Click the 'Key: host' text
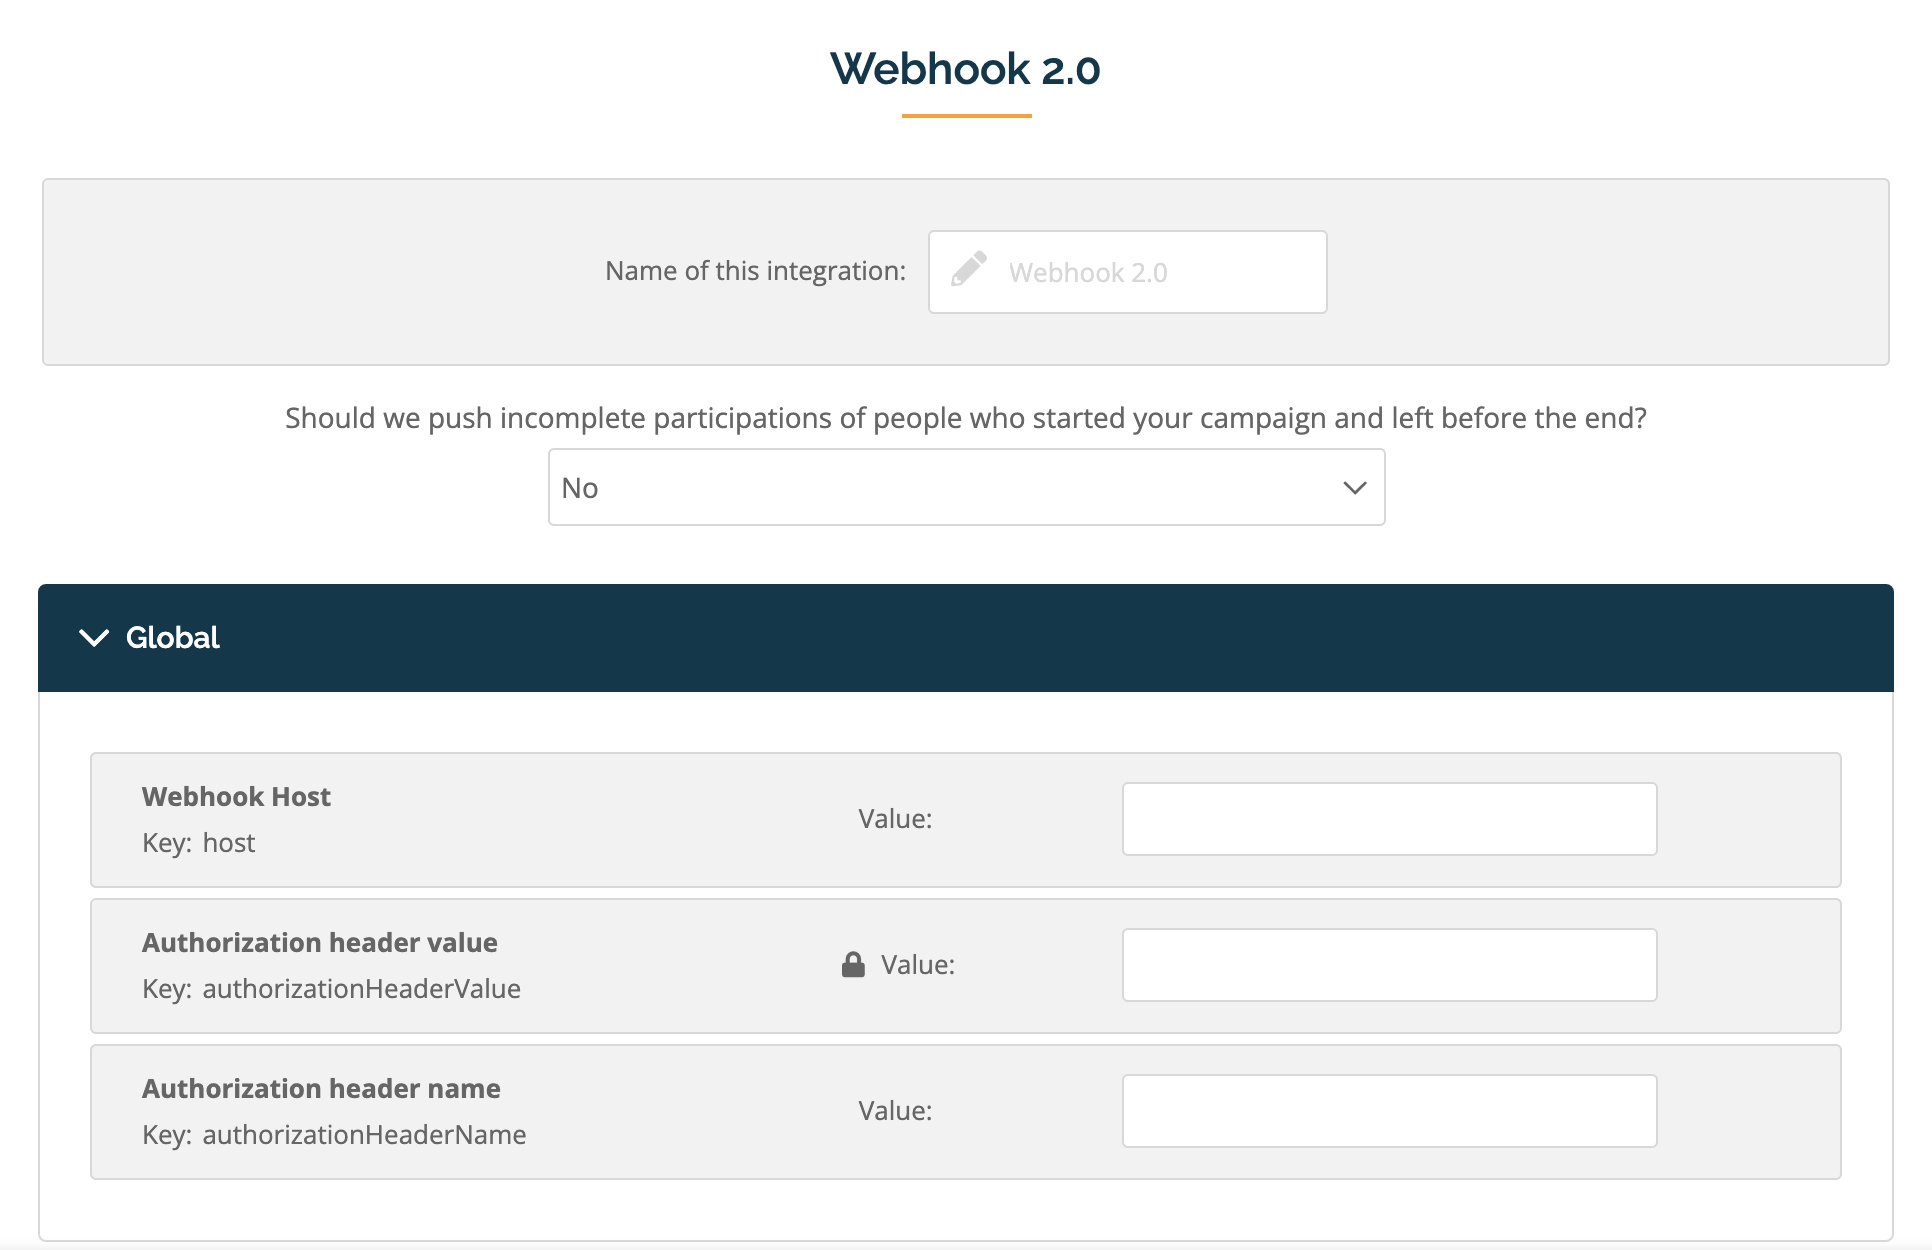The width and height of the screenshot is (1932, 1250). point(198,843)
